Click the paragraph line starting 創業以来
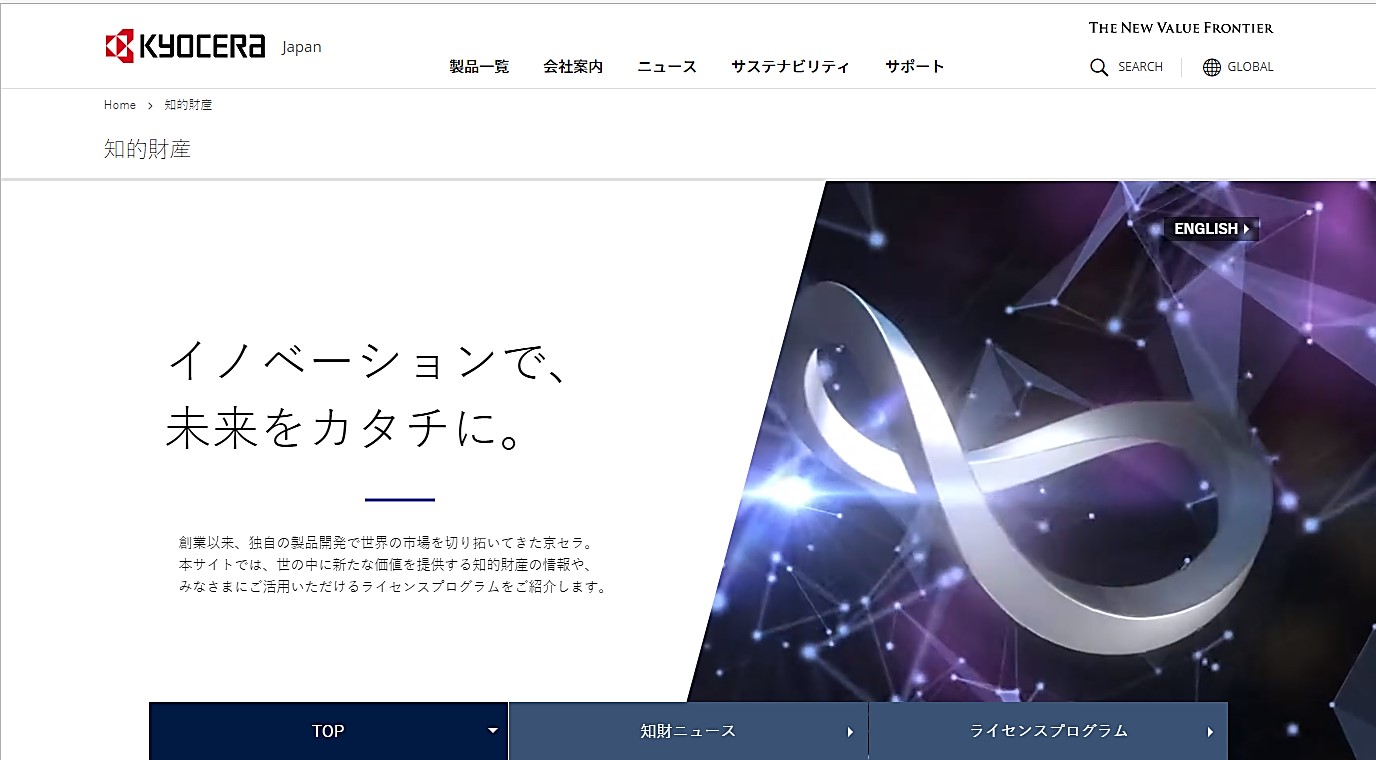 [x=387, y=543]
